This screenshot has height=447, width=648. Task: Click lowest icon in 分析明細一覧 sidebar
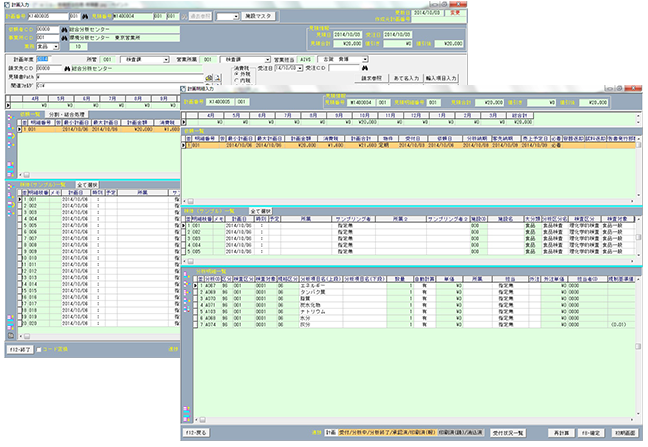[186, 418]
